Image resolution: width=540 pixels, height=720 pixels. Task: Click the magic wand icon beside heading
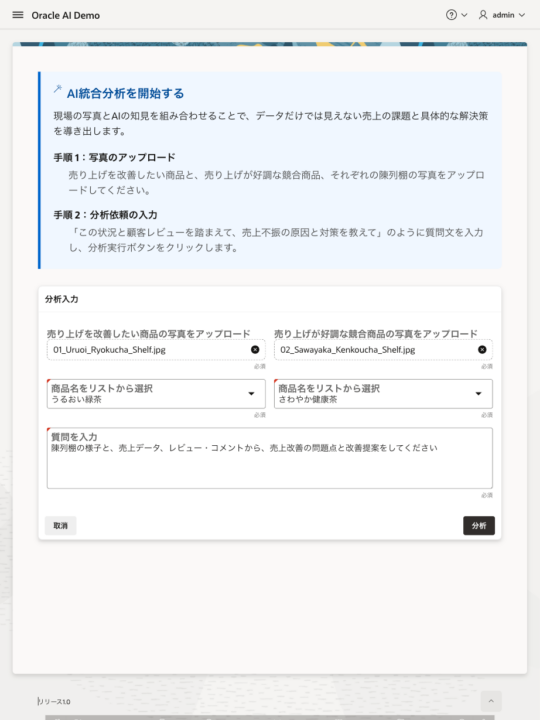click(57, 89)
